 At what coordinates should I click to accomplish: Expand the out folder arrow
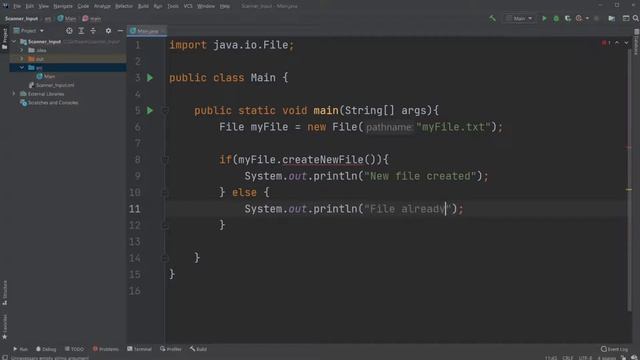[x=22, y=59]
